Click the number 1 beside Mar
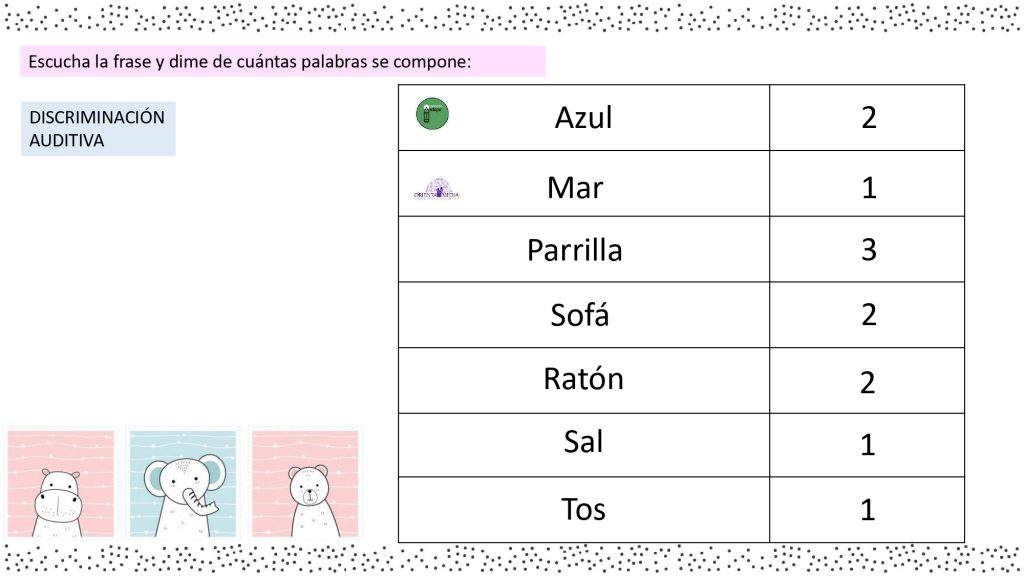This screenshot has height=576, width=1024. 868,187
